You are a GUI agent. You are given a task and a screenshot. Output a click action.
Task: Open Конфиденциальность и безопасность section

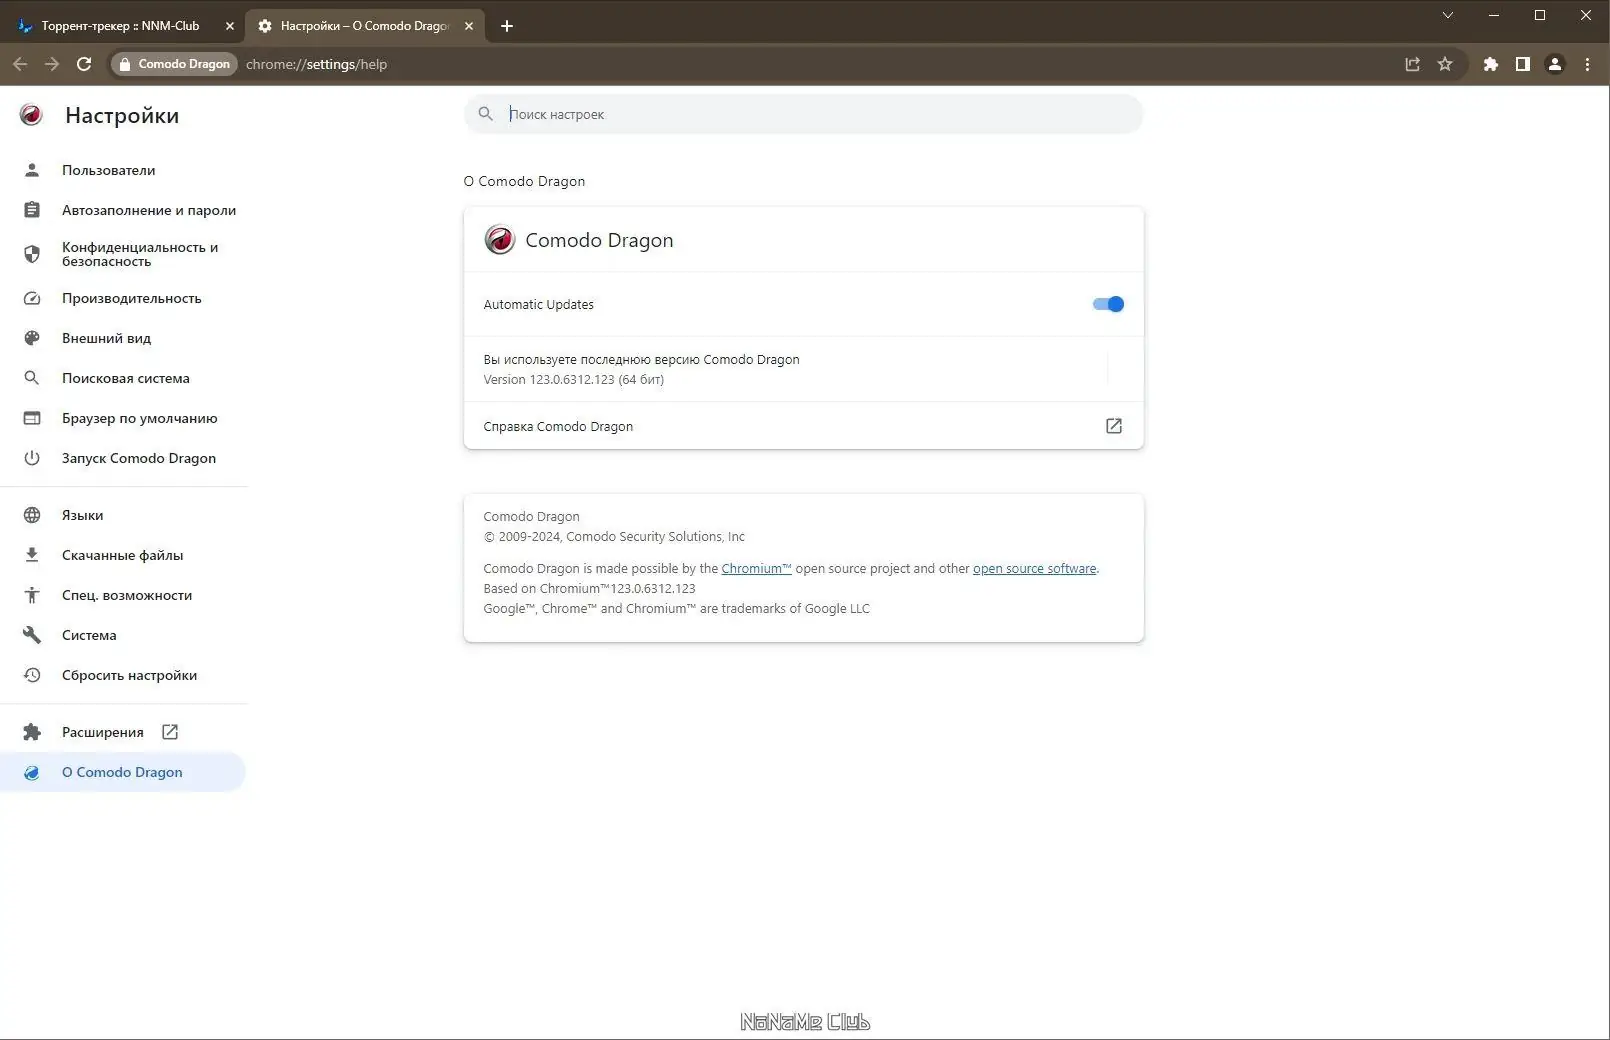tap(124, 254)
